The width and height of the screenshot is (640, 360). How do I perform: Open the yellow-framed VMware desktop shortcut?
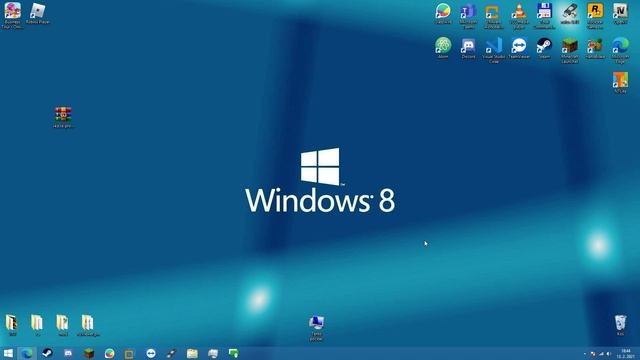coord(493,16)
